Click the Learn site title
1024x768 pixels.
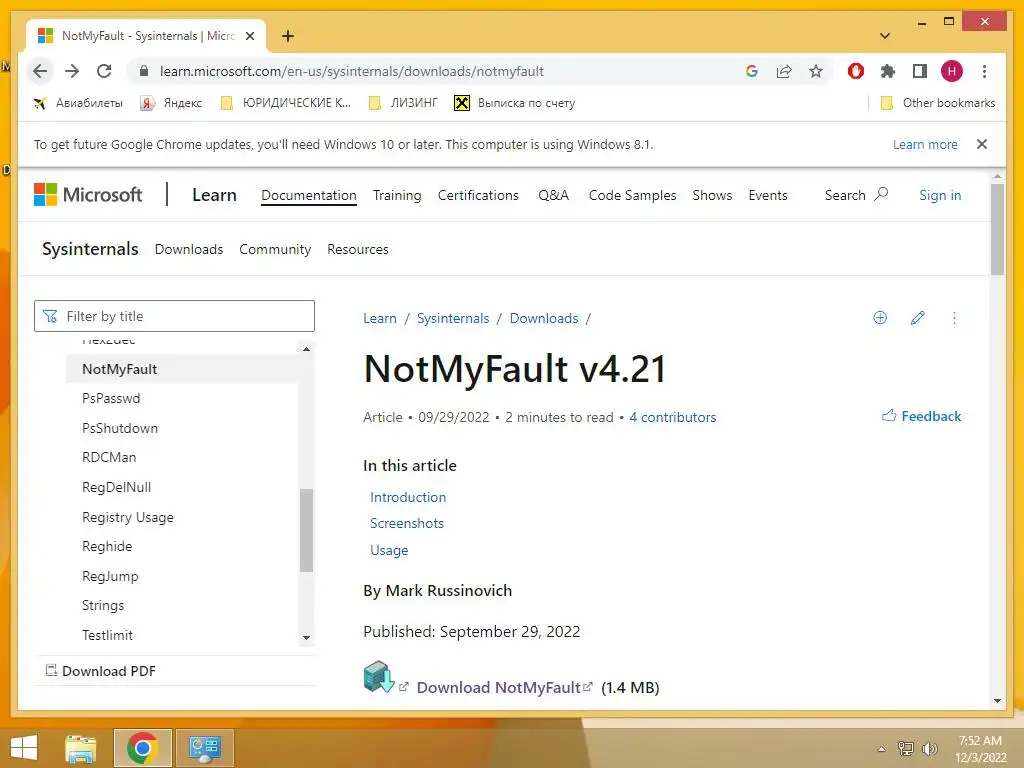click(214, 195)
